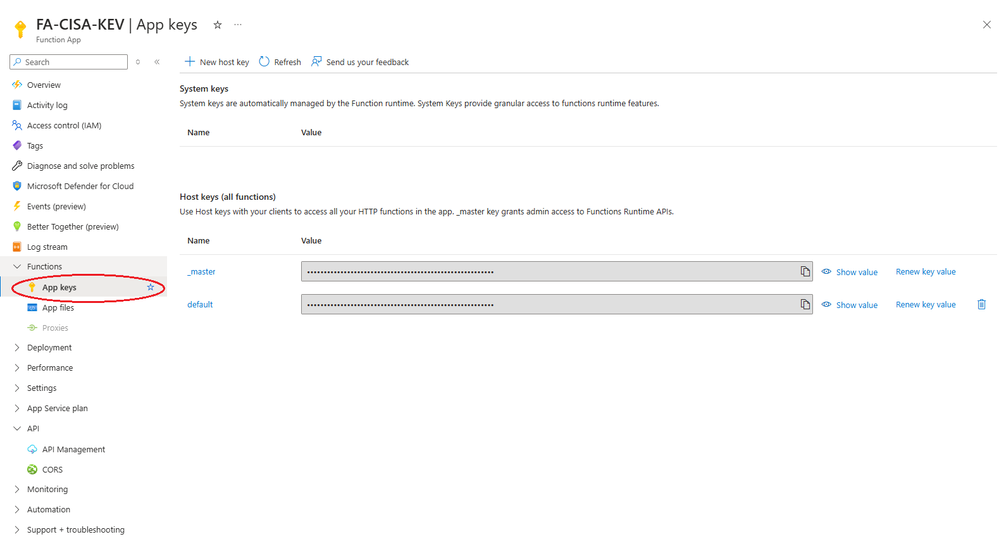The width and height of the screenshot is (999, 542).
Task: Toggle favorite star on App keys
Action: (151, 287)
